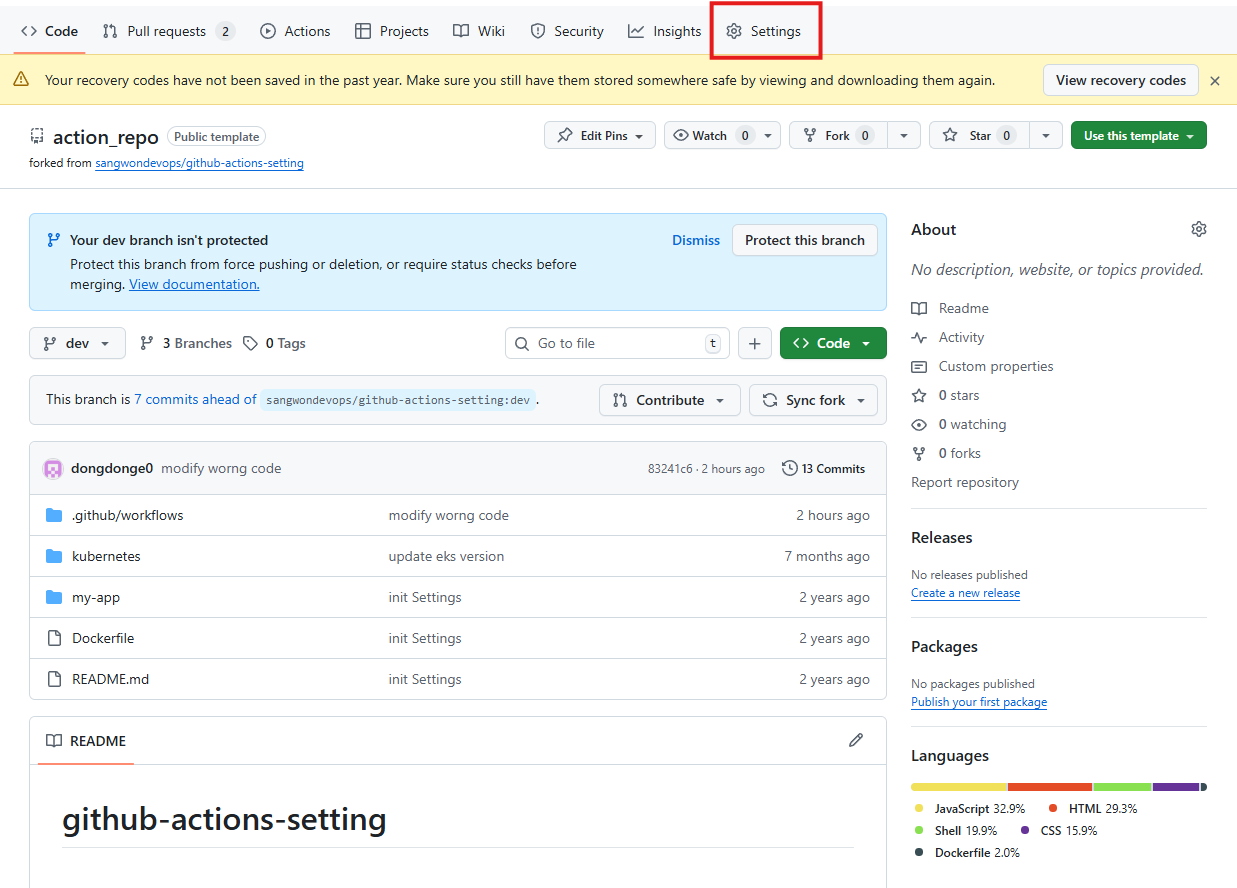Open the green Code dropdown
The height and width of the screenshot is (888, 1237).
pos(833,343)
